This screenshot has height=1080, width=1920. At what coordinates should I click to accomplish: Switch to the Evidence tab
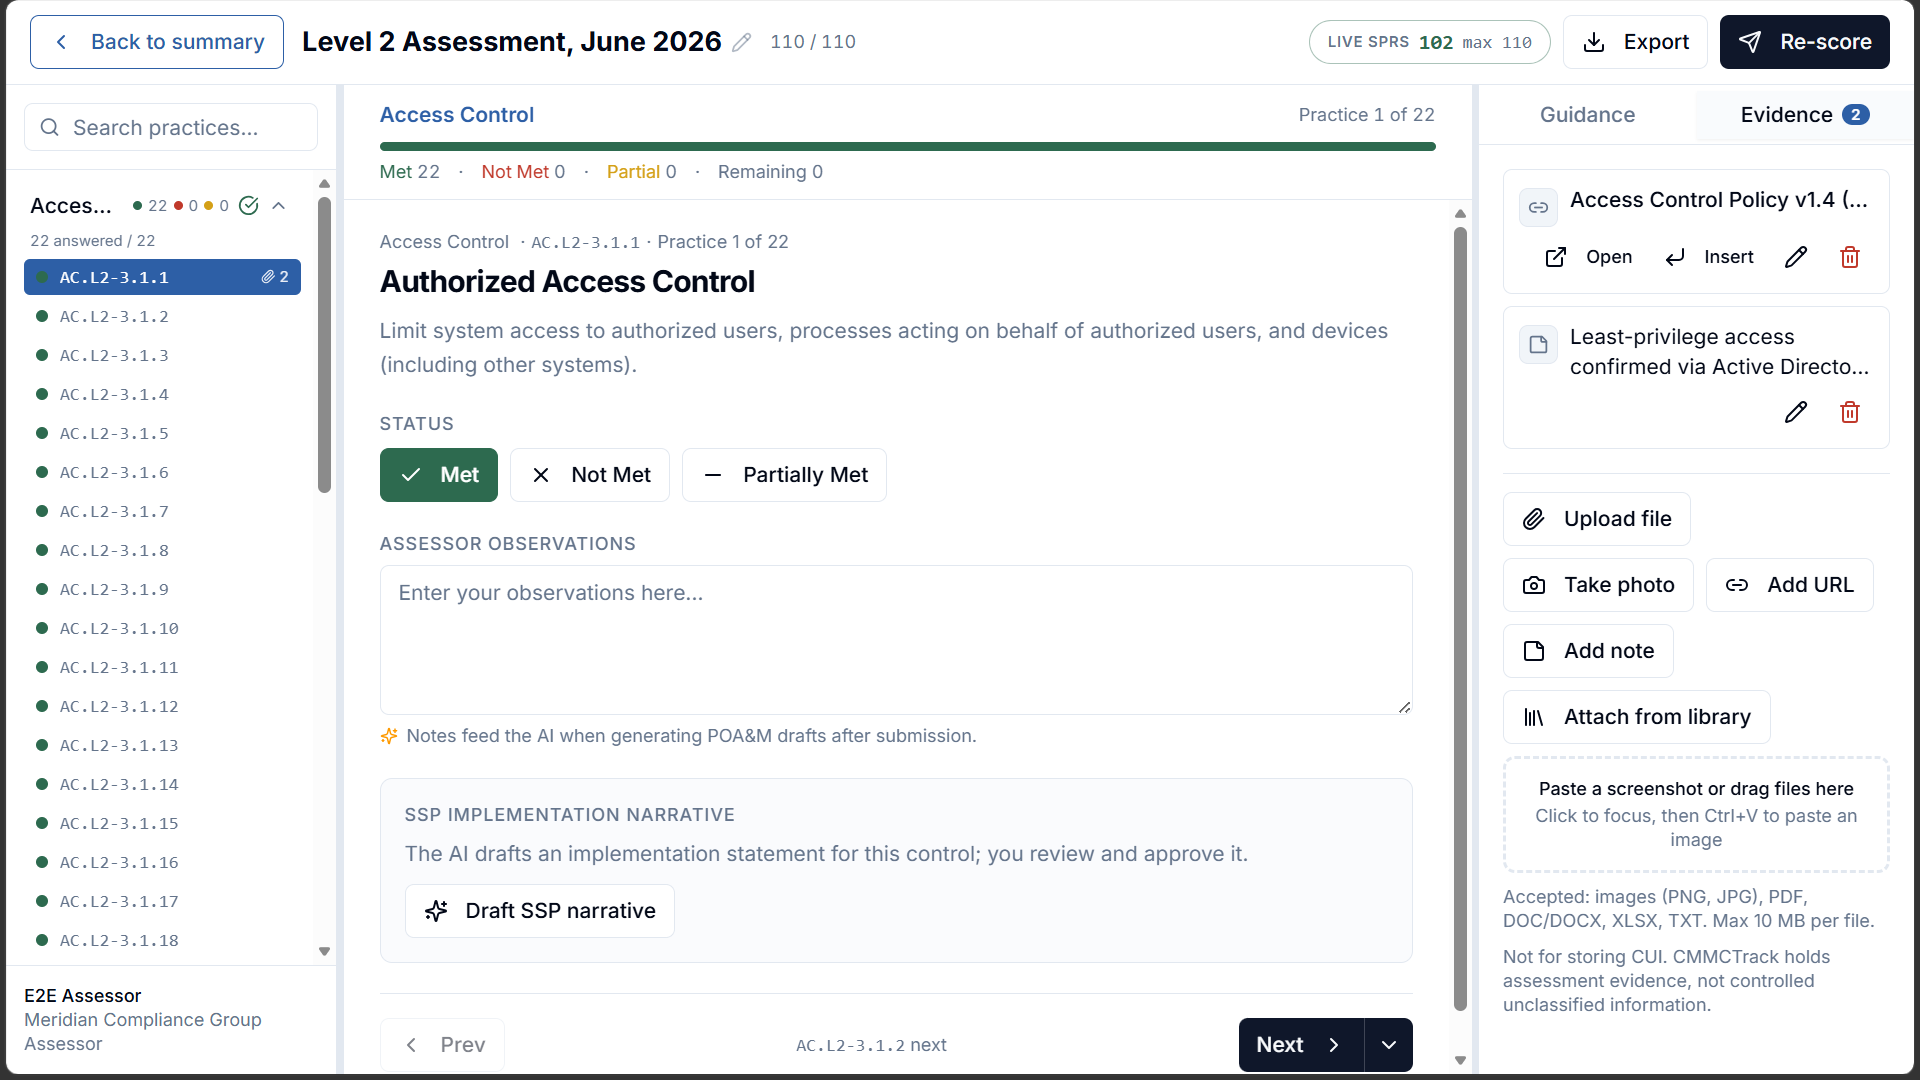1804,115
